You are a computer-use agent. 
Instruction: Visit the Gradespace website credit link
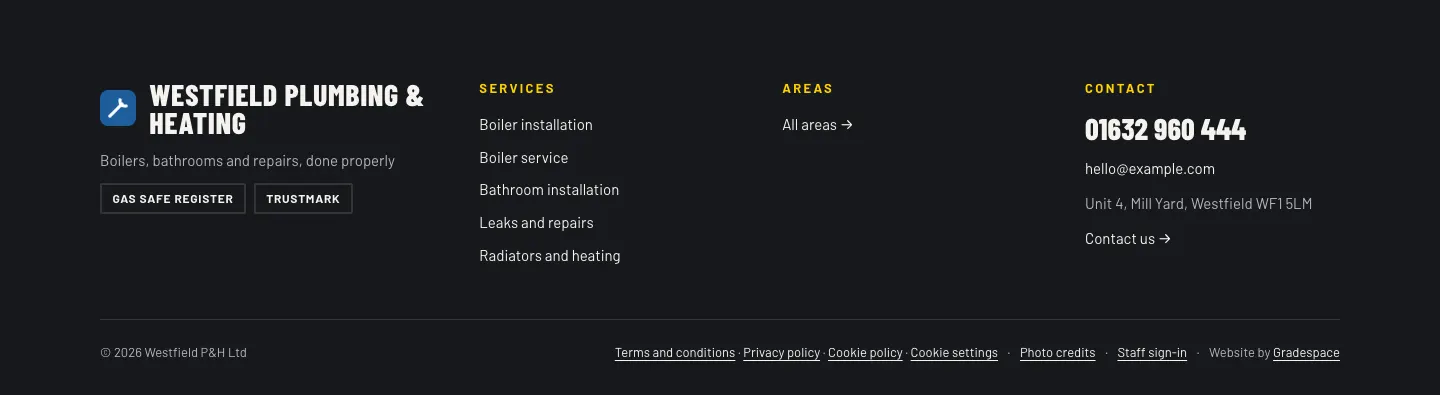point(1306,353)
